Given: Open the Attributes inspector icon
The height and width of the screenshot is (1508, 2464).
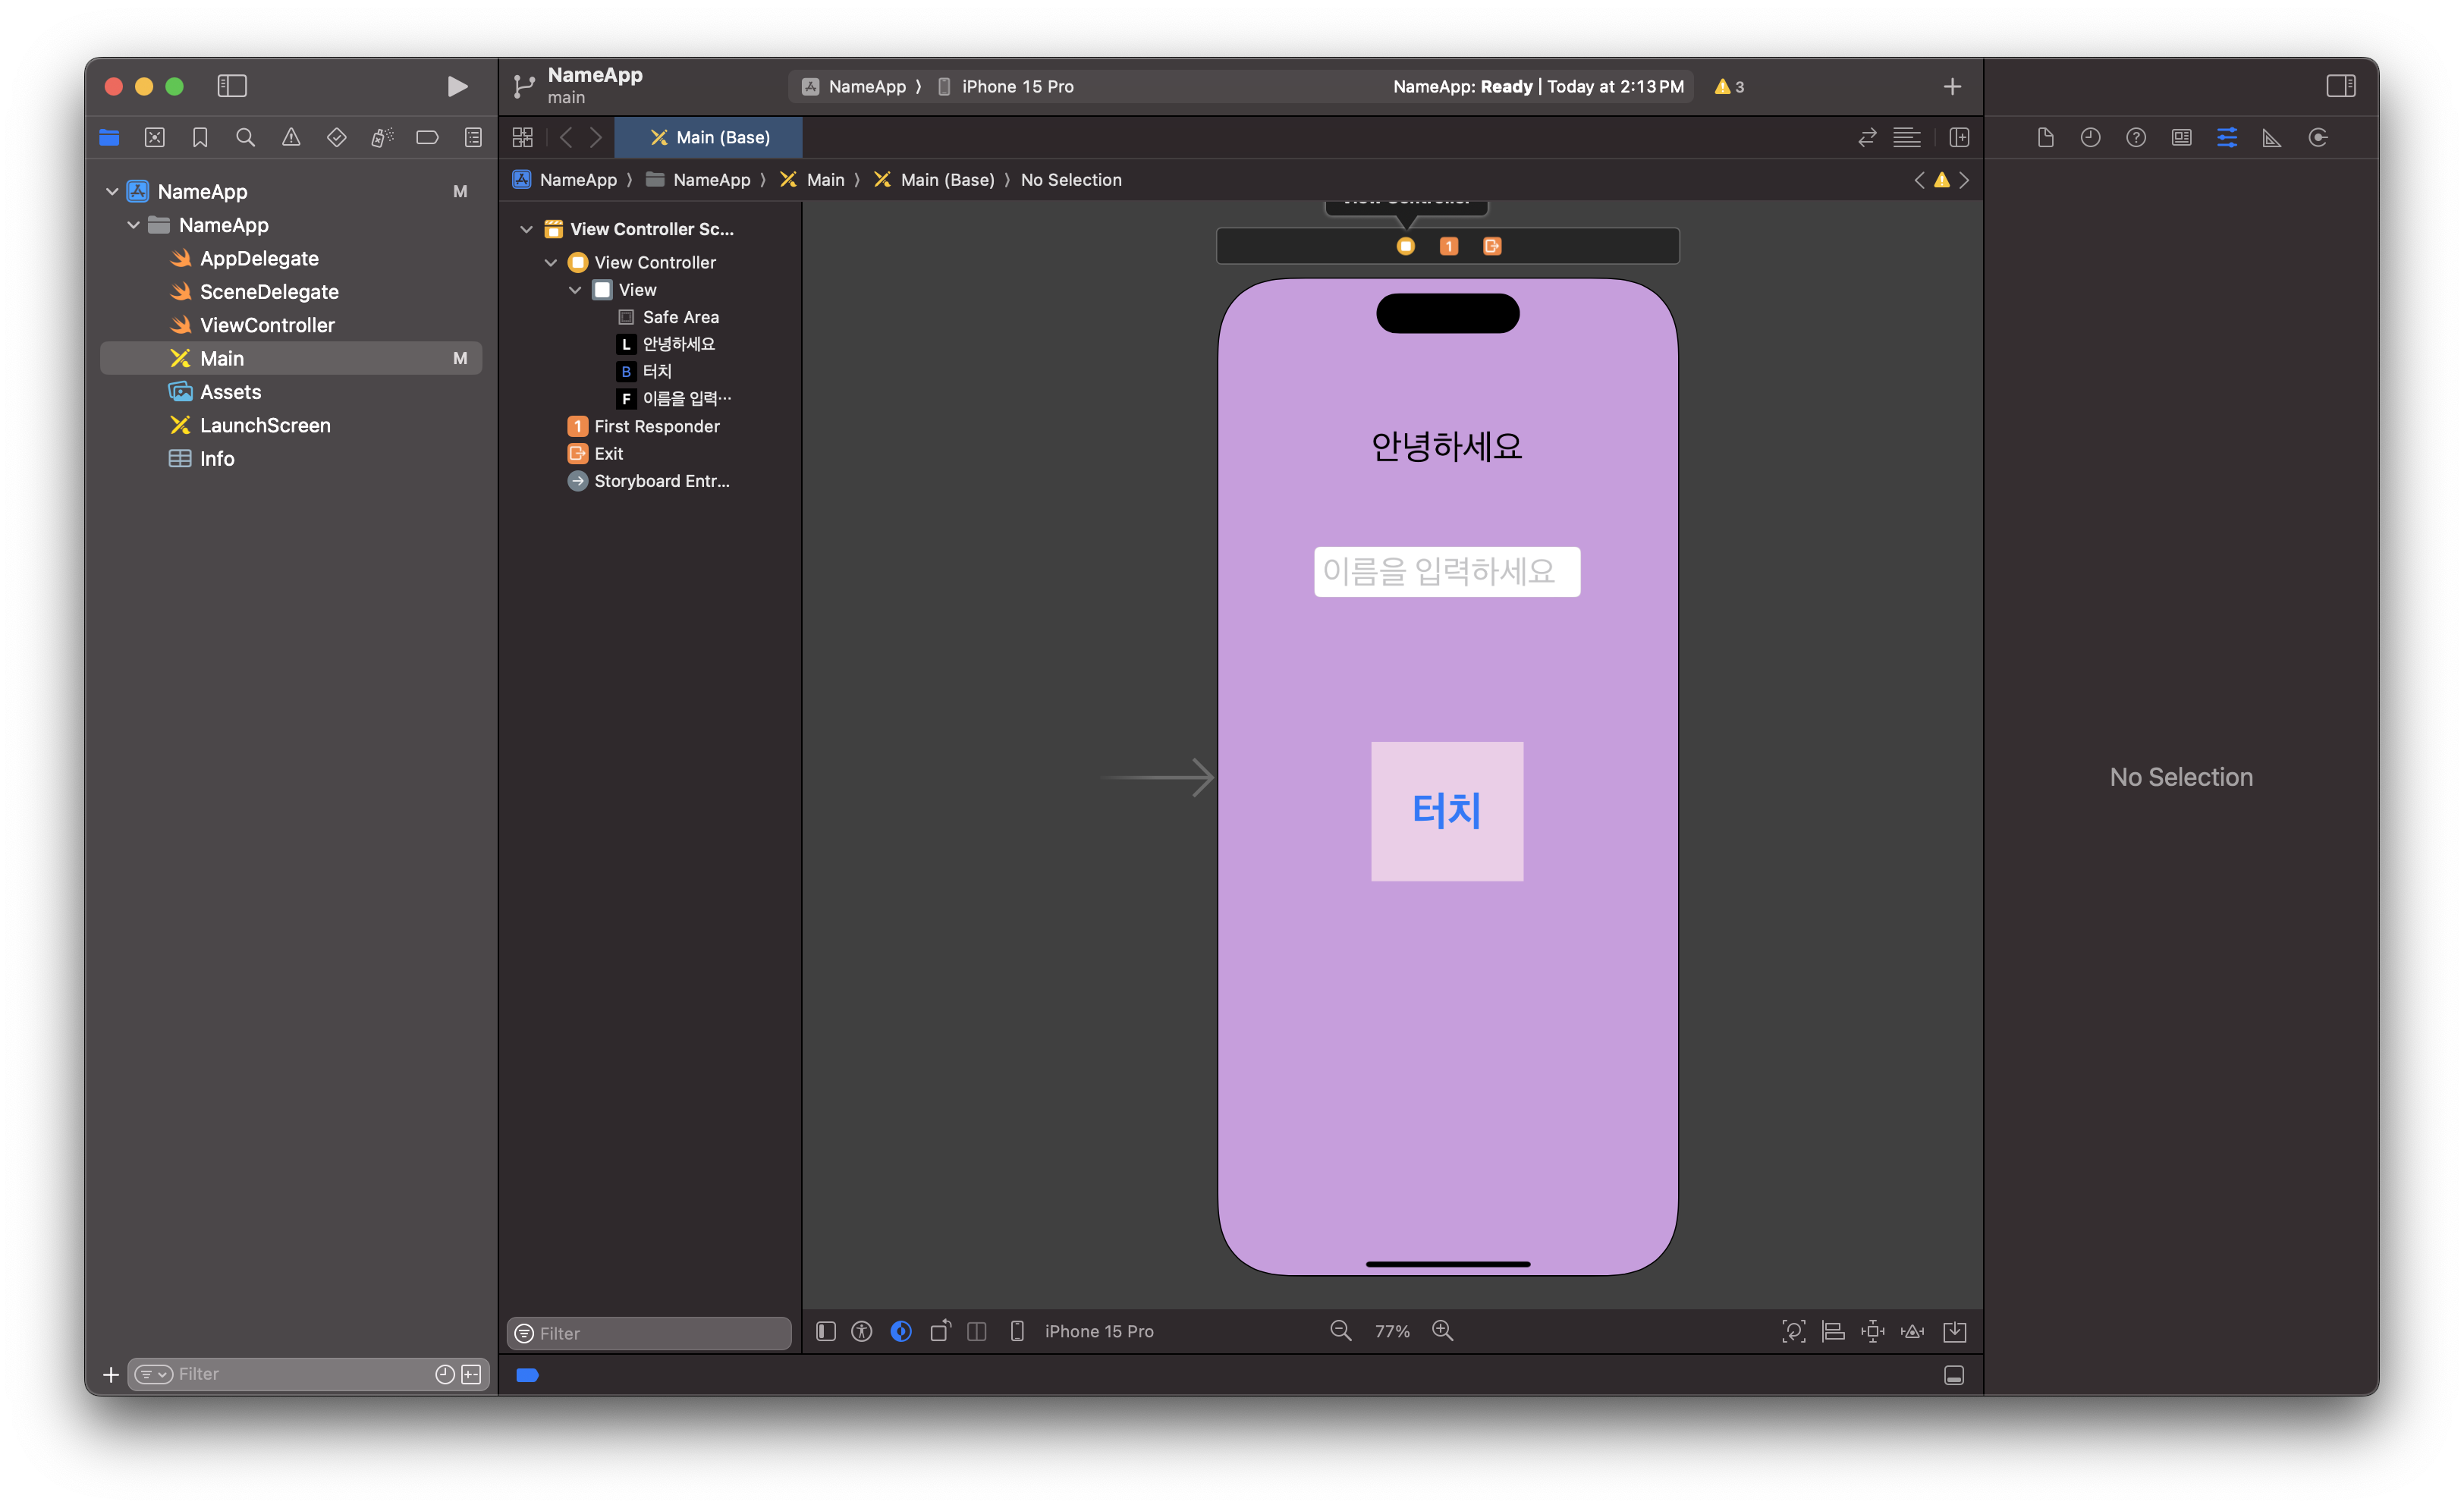Looking at the screenshot, I should [2226, 137].
